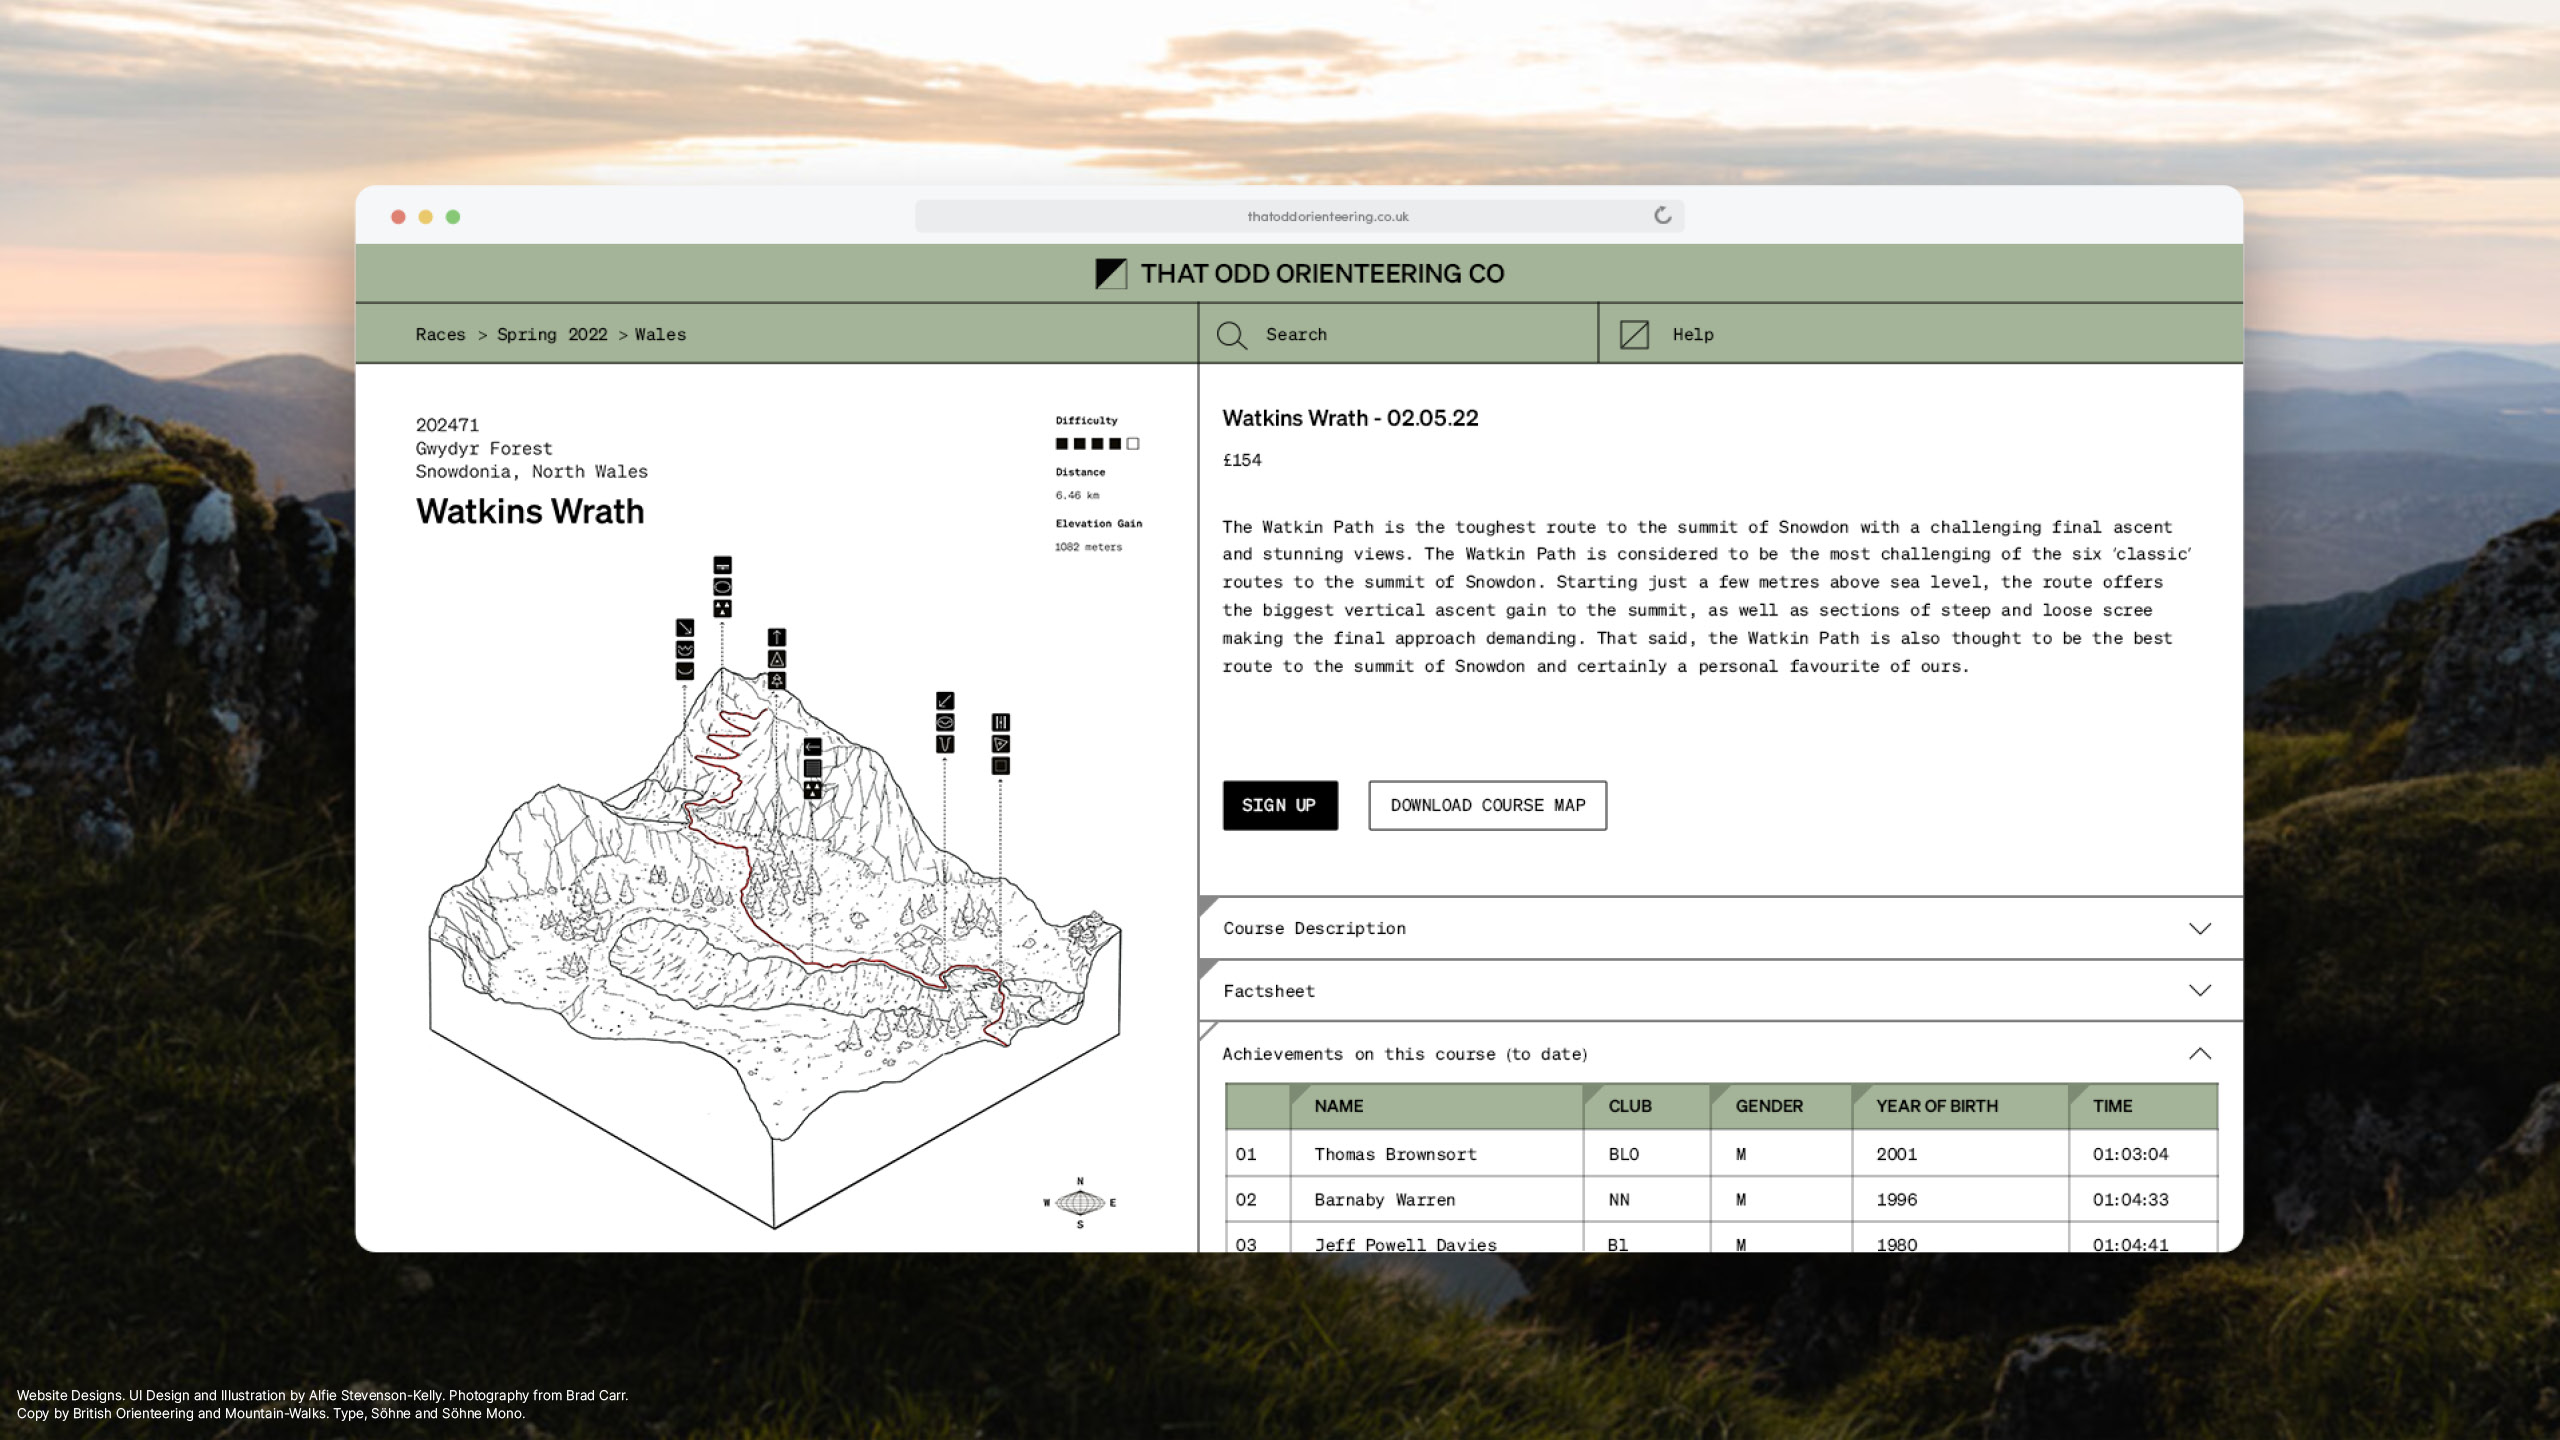Go to Races in breadcrumb
Viewport: 2560px width, 1440px height.
440,335
